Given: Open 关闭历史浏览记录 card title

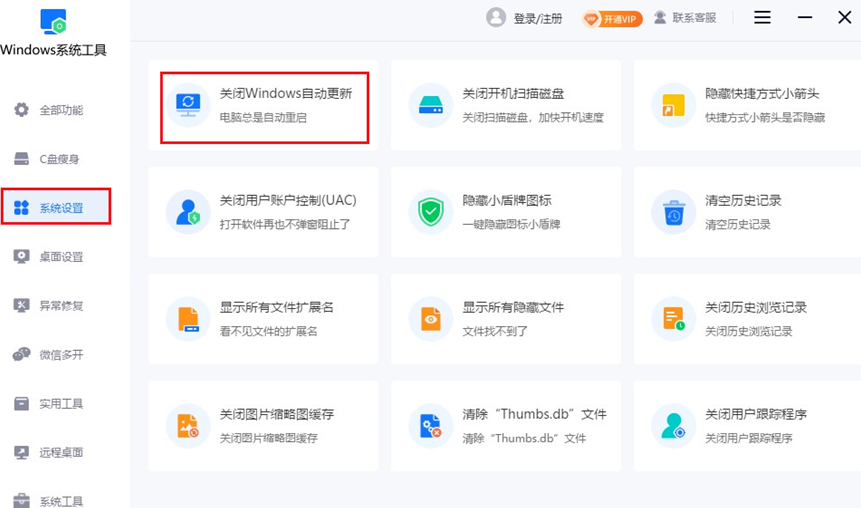Looking at the screenshot, I should (756, 307).
